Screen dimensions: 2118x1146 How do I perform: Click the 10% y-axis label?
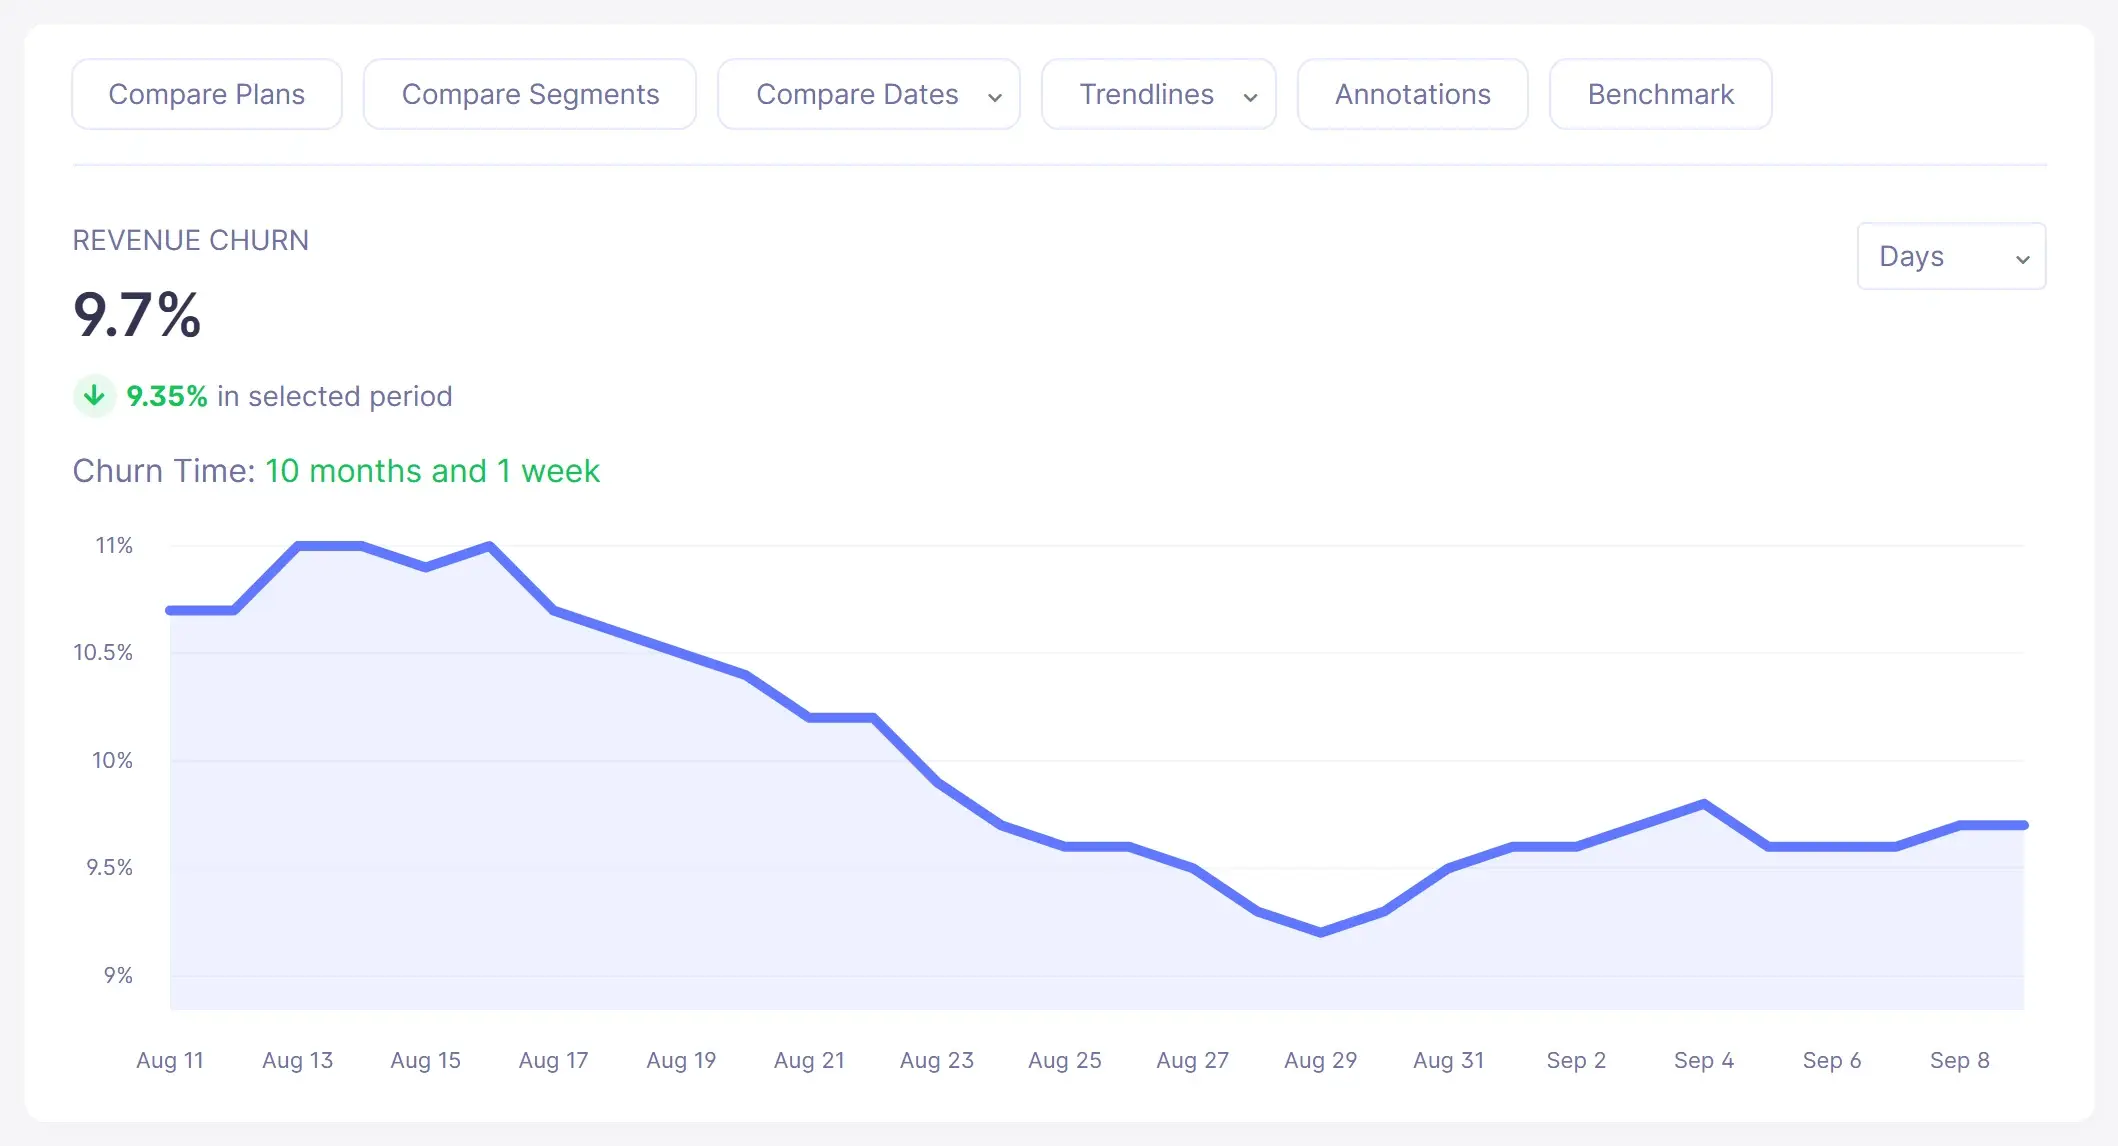point(112,760)
